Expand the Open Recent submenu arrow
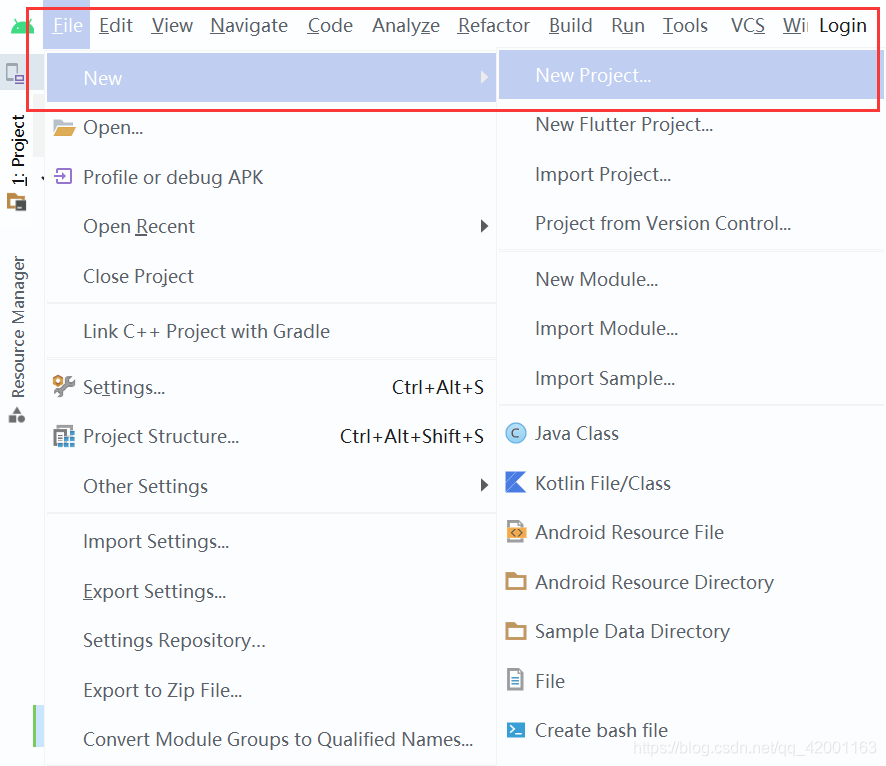Screen dimensions: 886x766 coord(484,226)
